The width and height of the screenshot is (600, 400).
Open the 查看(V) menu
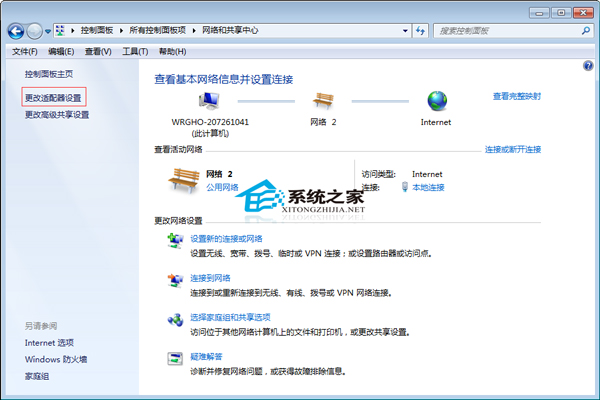click(98, 52)
